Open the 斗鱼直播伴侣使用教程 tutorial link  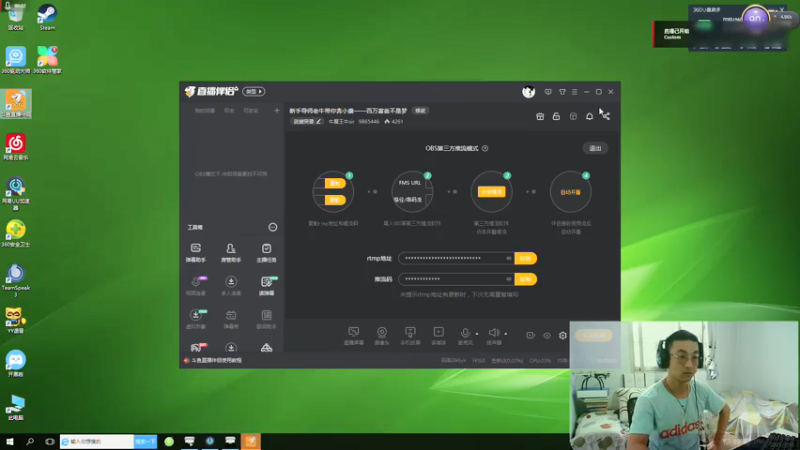pyautogui.click(x=216, y=360)
